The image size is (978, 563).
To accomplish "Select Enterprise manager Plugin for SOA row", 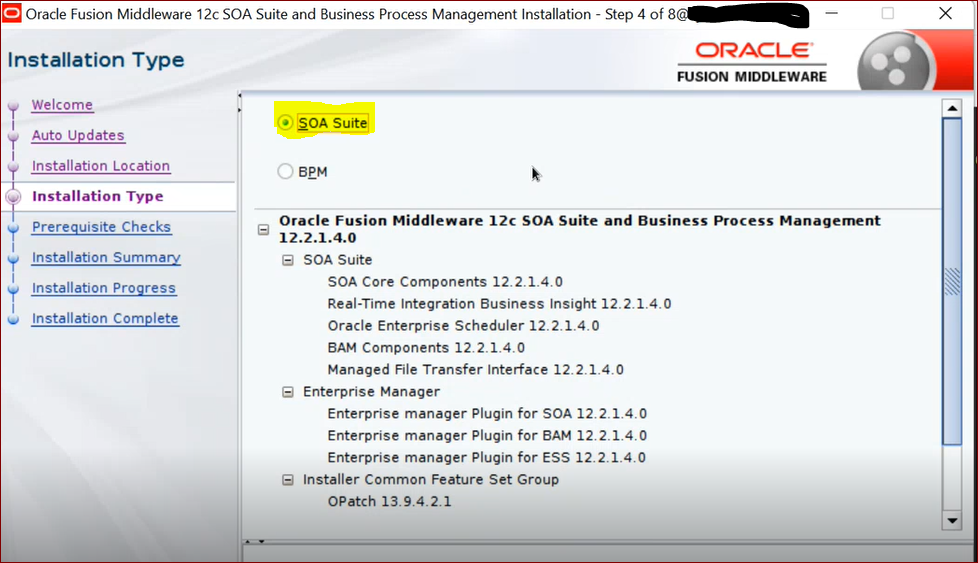I will coord(487,413).
